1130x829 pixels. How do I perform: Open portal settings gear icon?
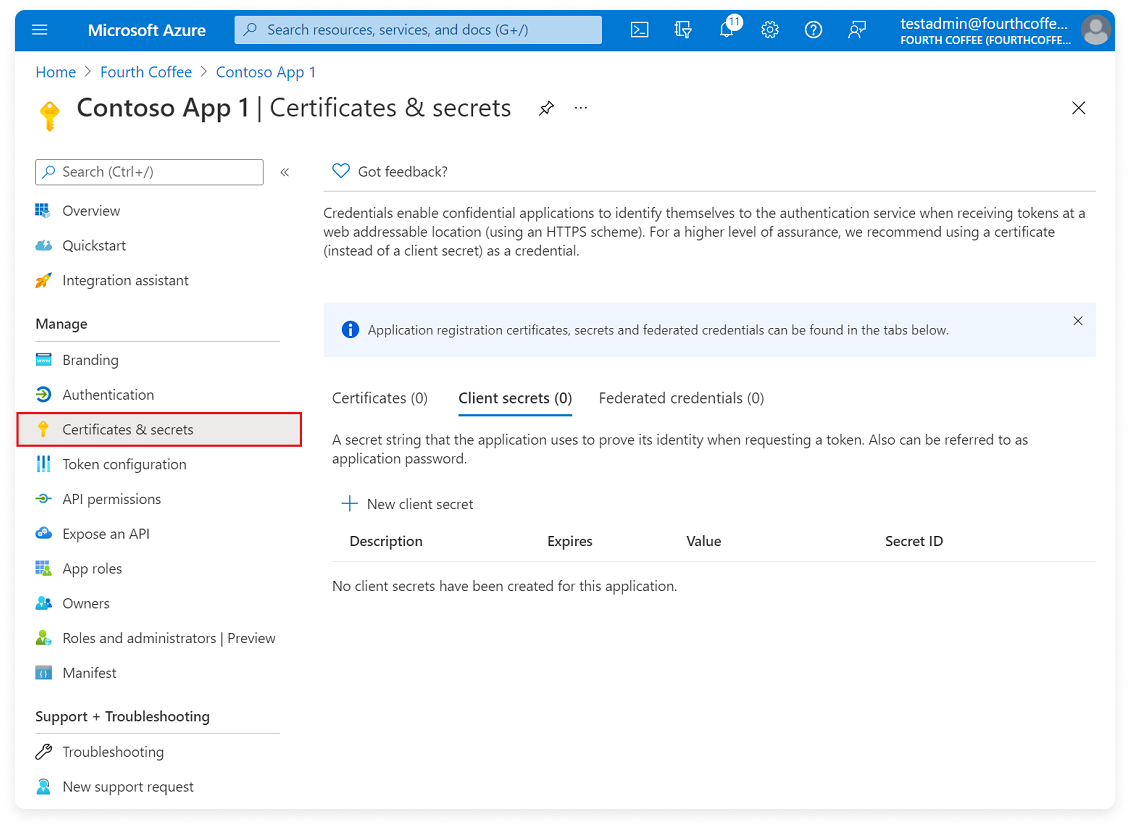pos(770,30)
